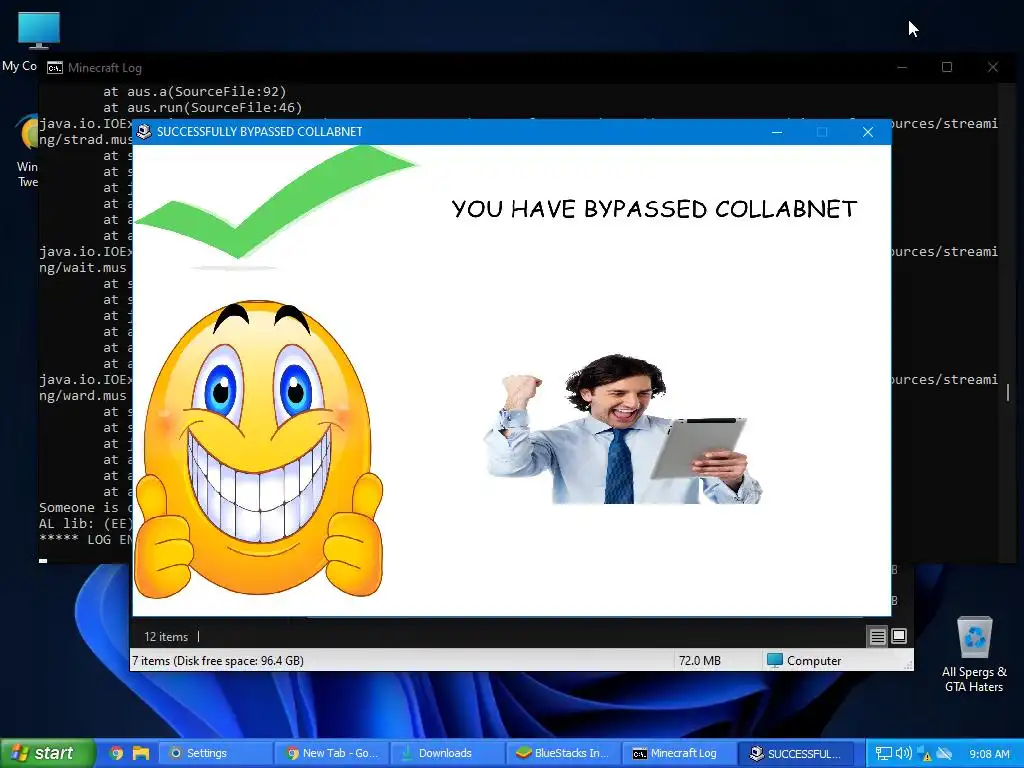Image resolution: width=1024 pixels, height=768 pixels.
Task: Click log line at aus.run(SourceFile:46)
Action: click(x=202, y=107)
